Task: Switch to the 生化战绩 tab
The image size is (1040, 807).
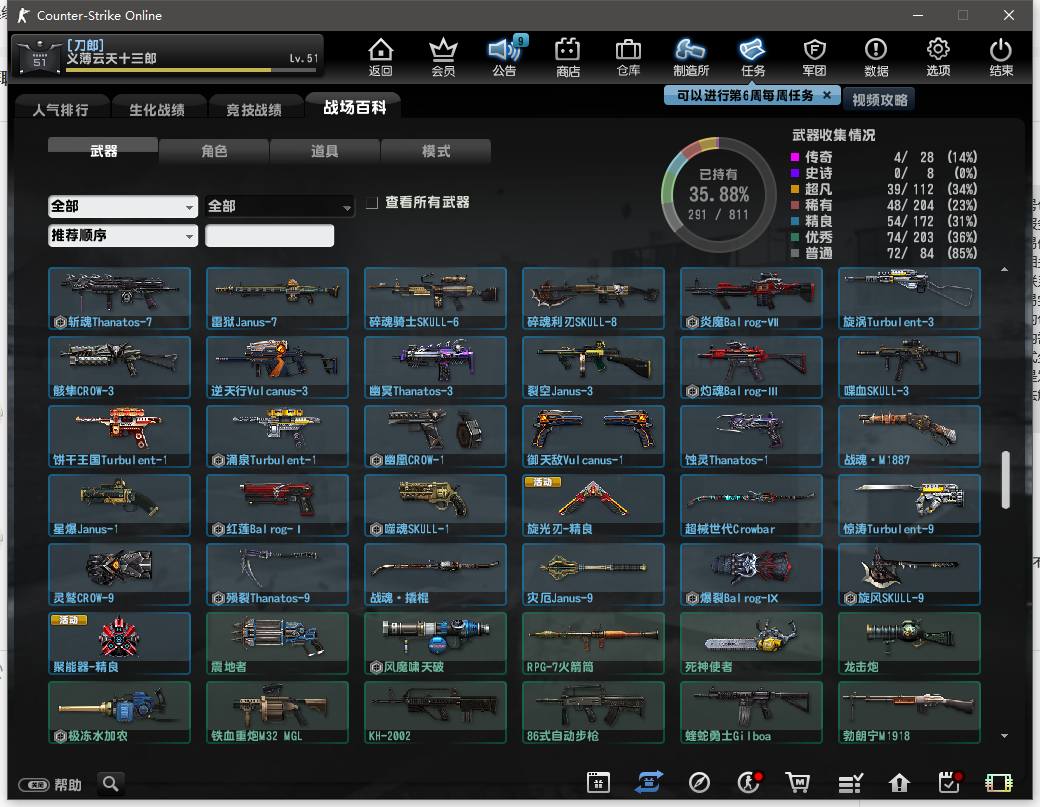Action: 157,110
